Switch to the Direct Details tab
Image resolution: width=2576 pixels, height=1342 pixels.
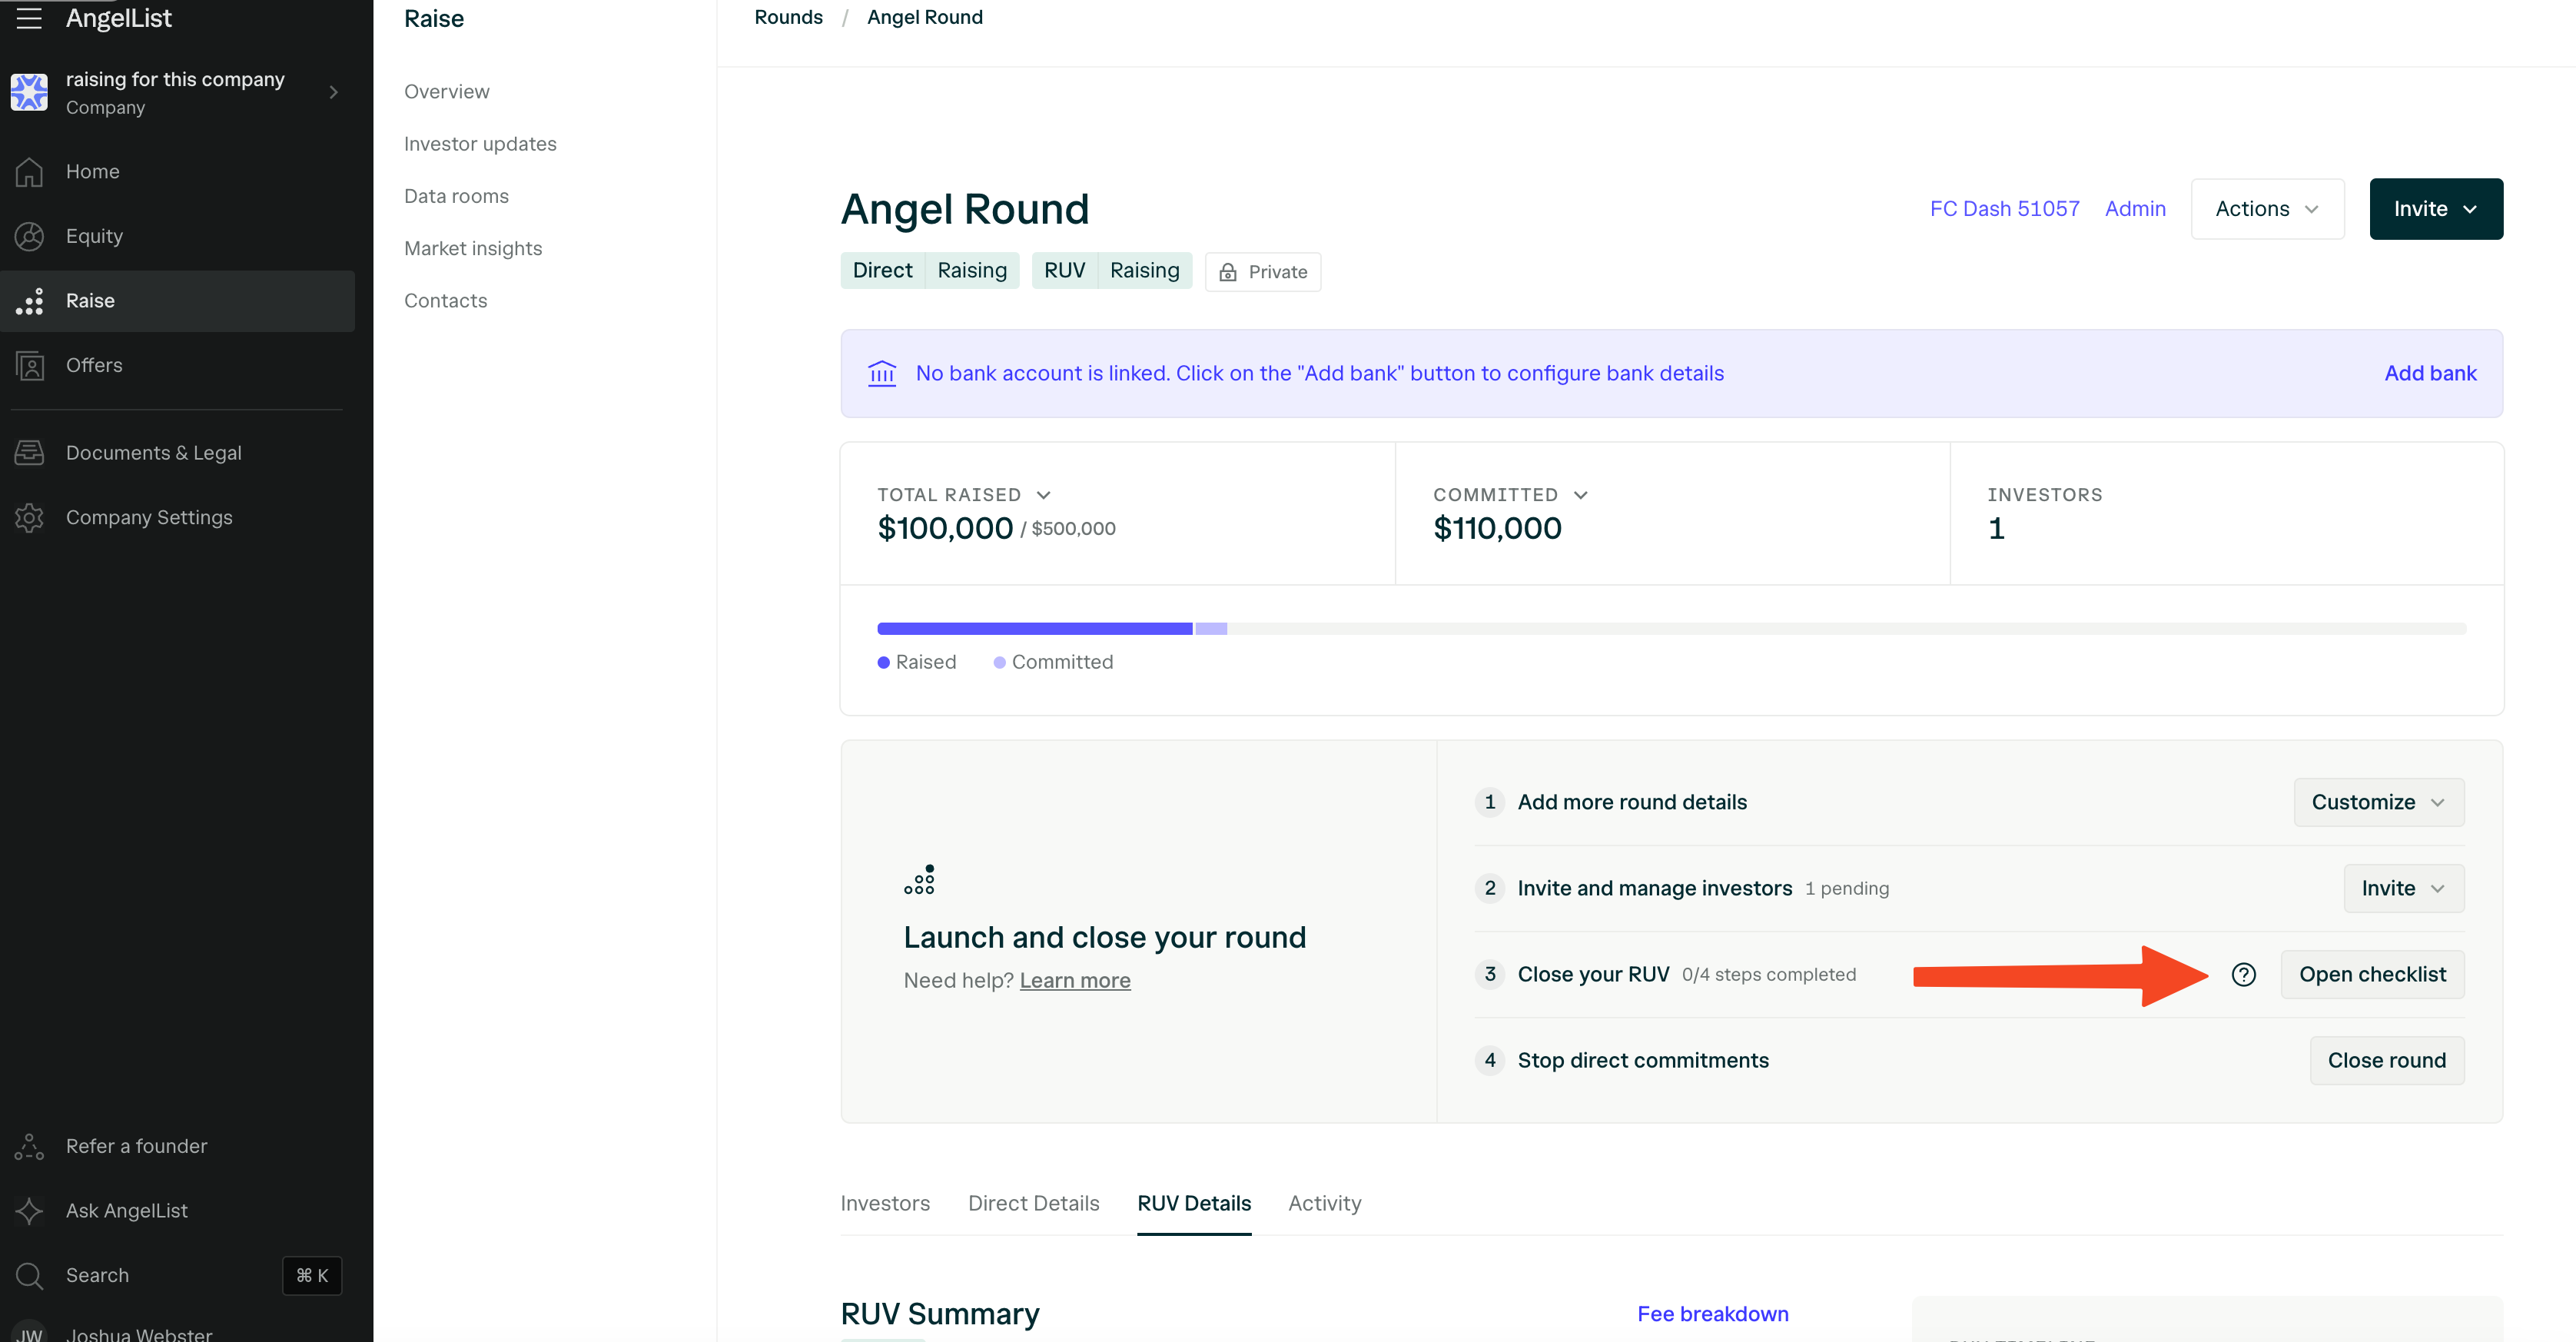[x=1033, y=1204]
